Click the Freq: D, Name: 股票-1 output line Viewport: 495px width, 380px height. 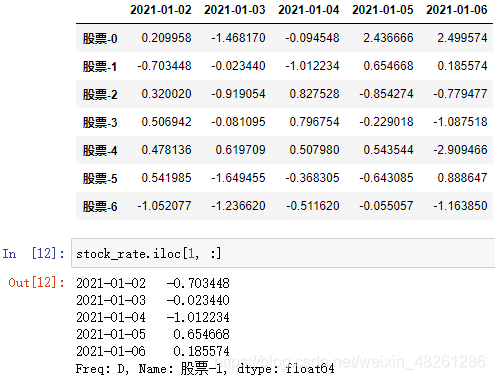pos(205,369)
